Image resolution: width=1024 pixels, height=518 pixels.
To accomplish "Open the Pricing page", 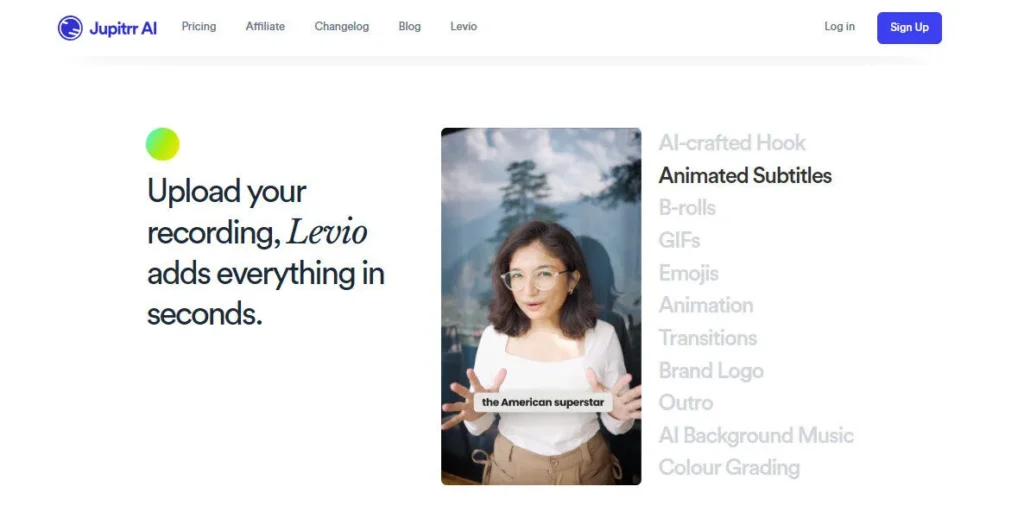I will click(198, 27).
